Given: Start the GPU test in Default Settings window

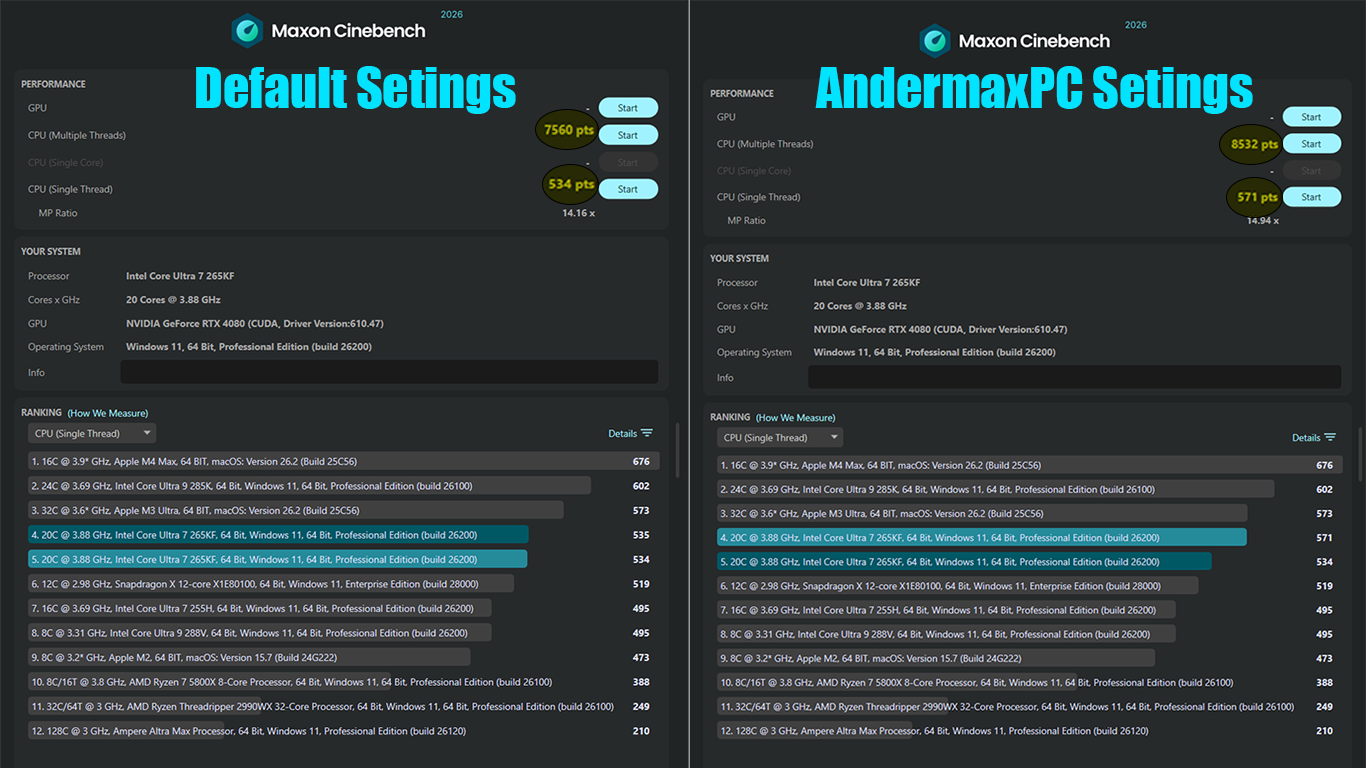Looking at the screenshot, I should click(x=628, y=108).
